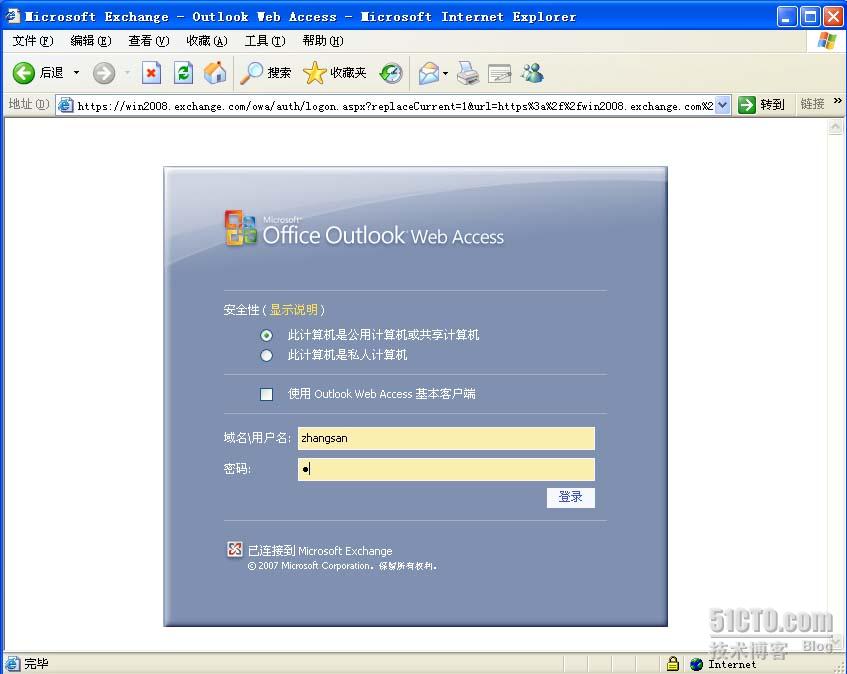Open the 帮助(H) menu

(322, 41)
